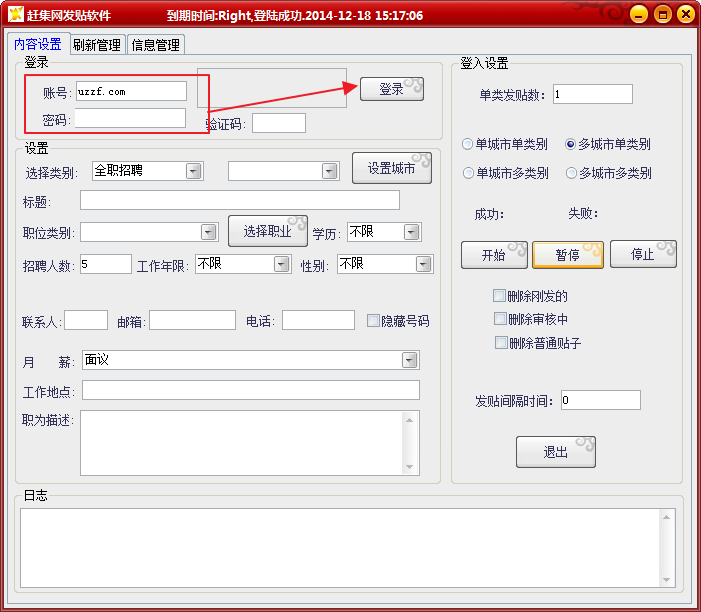Expand the 职位类别 dropdown
Image resolution: width=701 pixels, height=612 pixels.
click(208, 232)
